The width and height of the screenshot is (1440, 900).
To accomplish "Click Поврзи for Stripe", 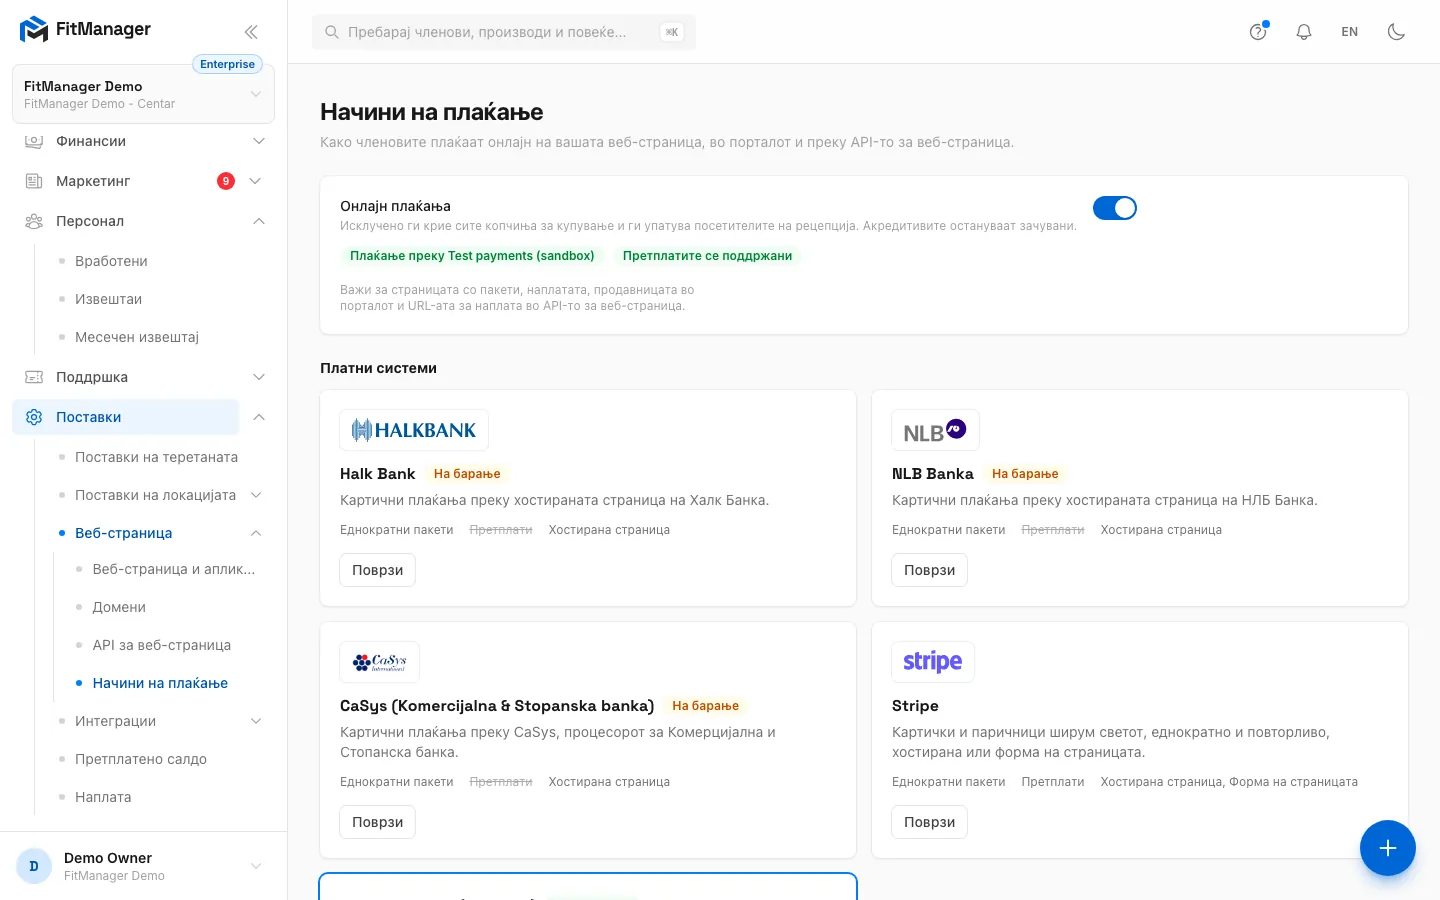I will click(930, 822).
